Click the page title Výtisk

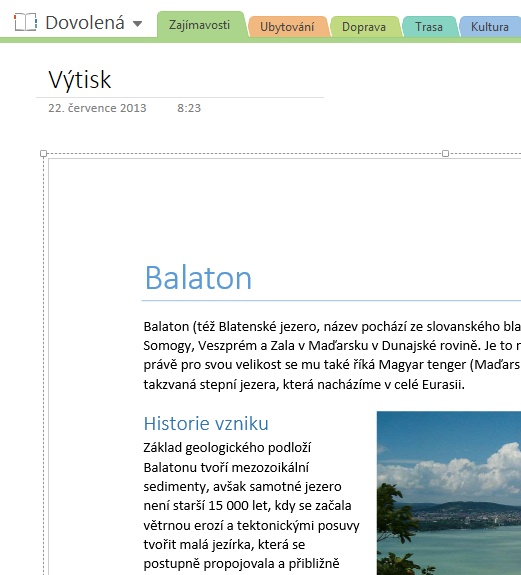[80, 80]
